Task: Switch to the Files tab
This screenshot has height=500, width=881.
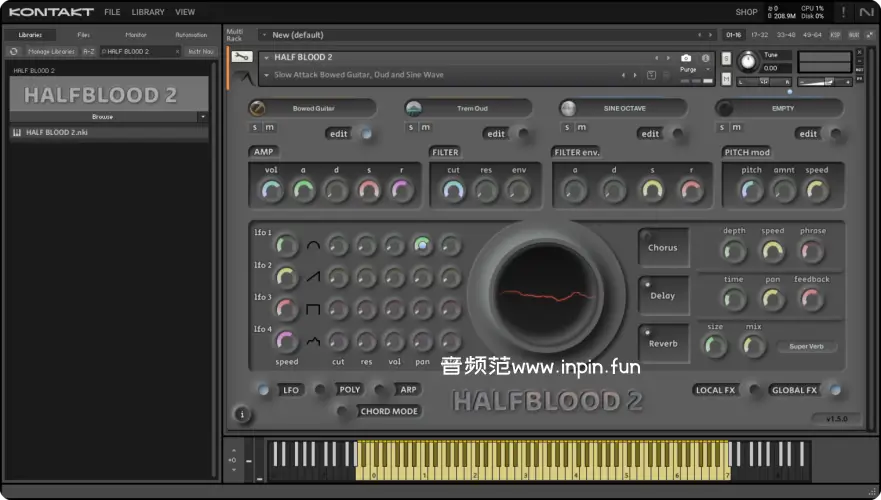Action: [x=83, y=35]
